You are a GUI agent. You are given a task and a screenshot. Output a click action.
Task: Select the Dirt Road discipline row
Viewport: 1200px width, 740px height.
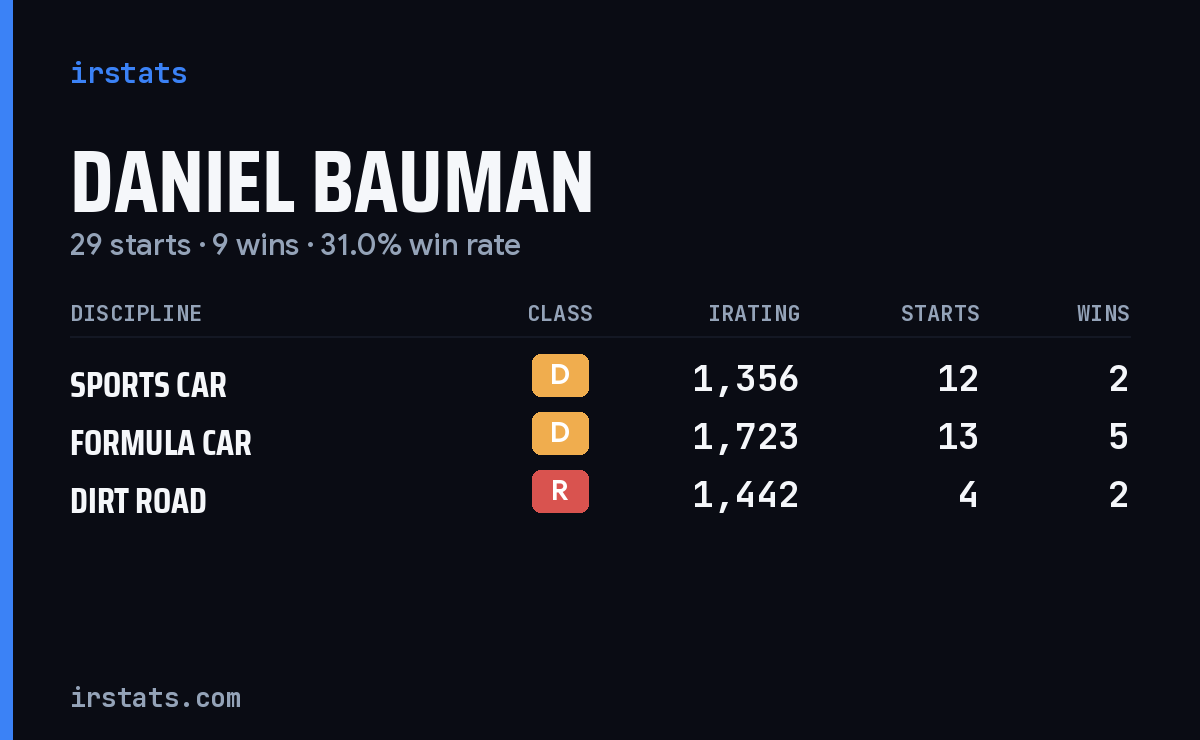(x=600, y=495)
